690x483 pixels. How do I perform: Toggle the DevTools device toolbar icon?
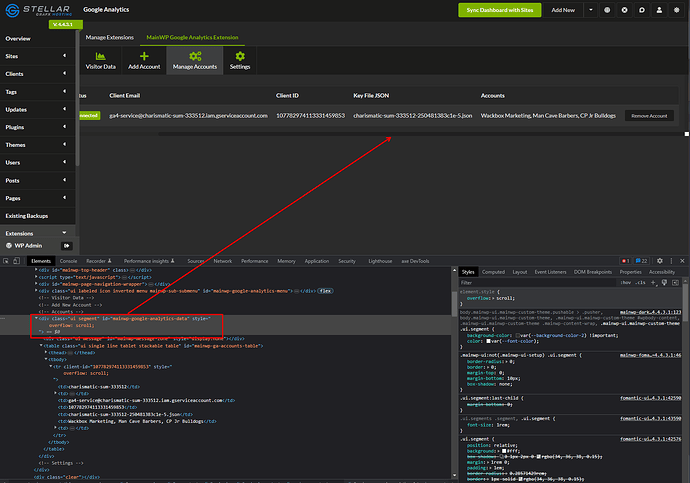pos(16,261)
